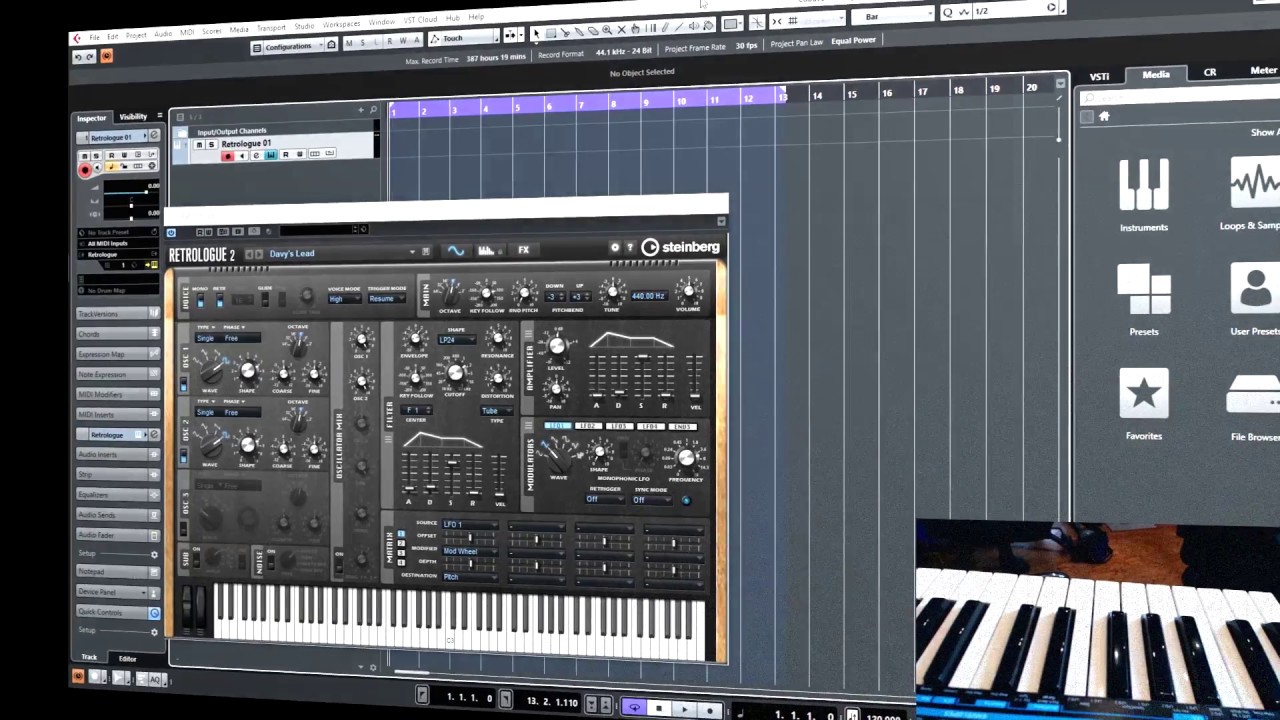Mute the Retrologue 01 track
Screen dimensions: 1280x720
tap(199, 145)
